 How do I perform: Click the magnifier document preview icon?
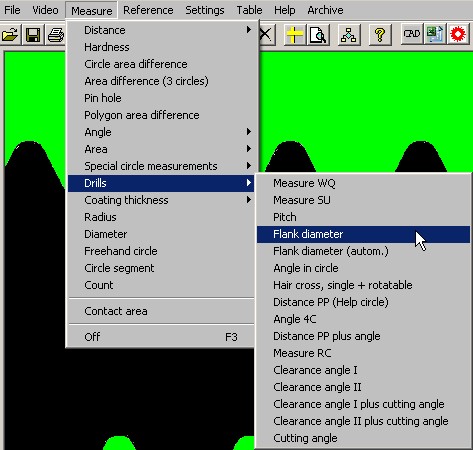[x=318, y=34]
